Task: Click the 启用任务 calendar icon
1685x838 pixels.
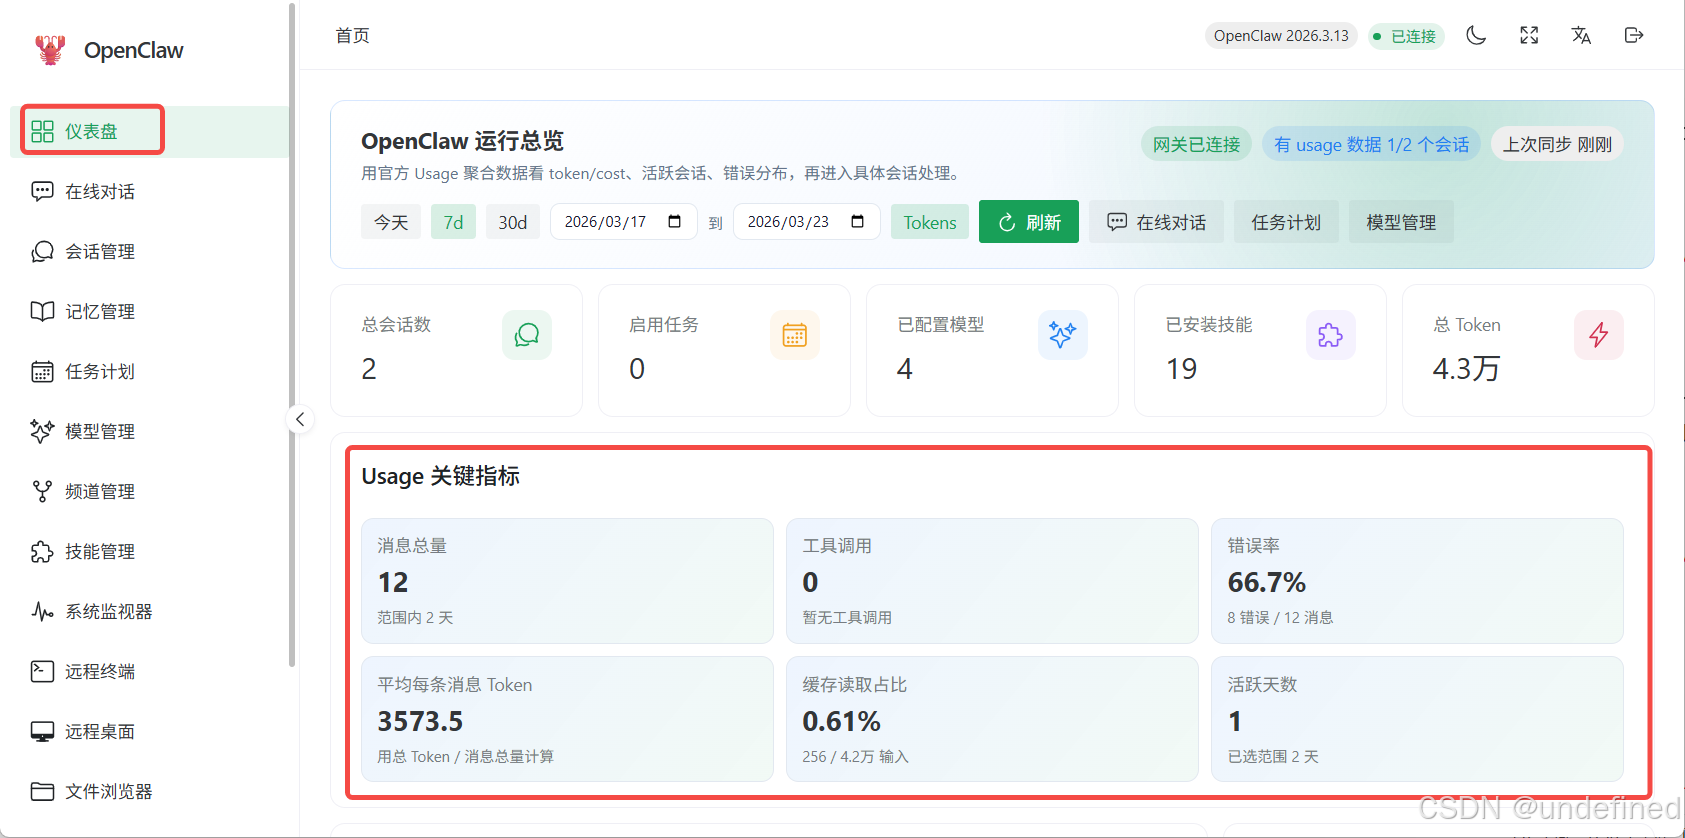Action: click(x=795, y=335)
